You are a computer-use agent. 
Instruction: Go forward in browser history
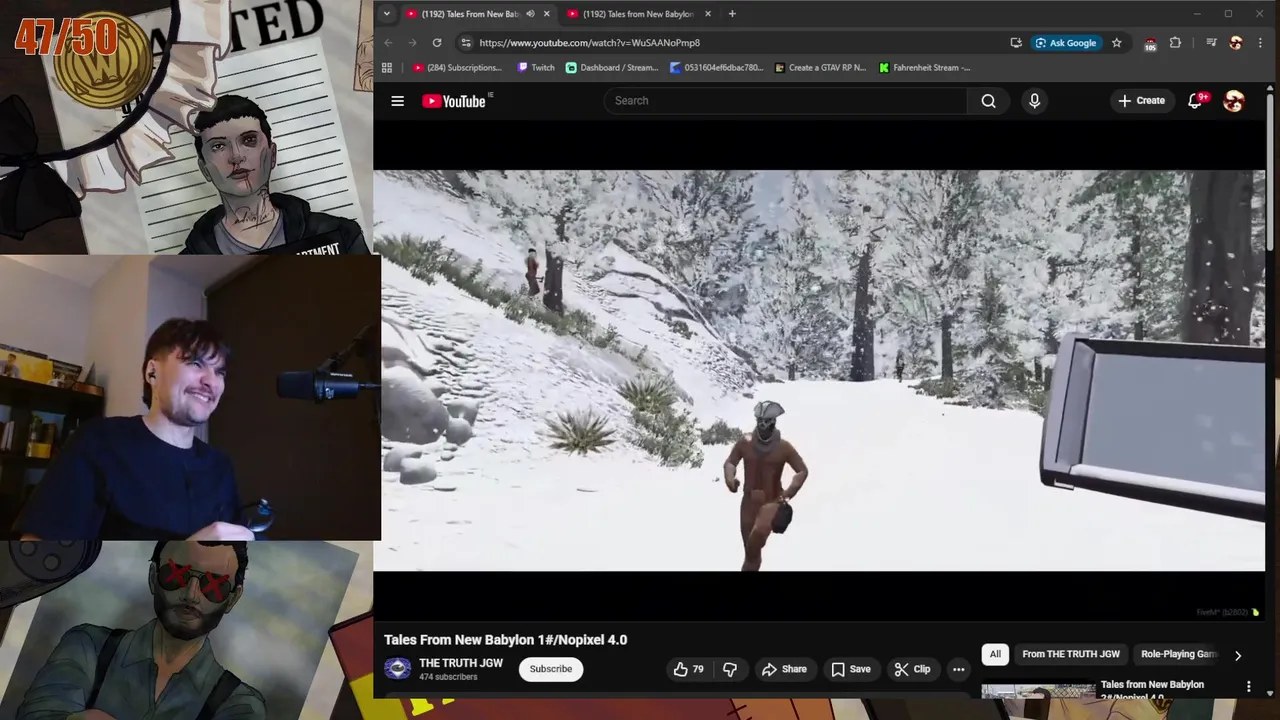point(412,43)
